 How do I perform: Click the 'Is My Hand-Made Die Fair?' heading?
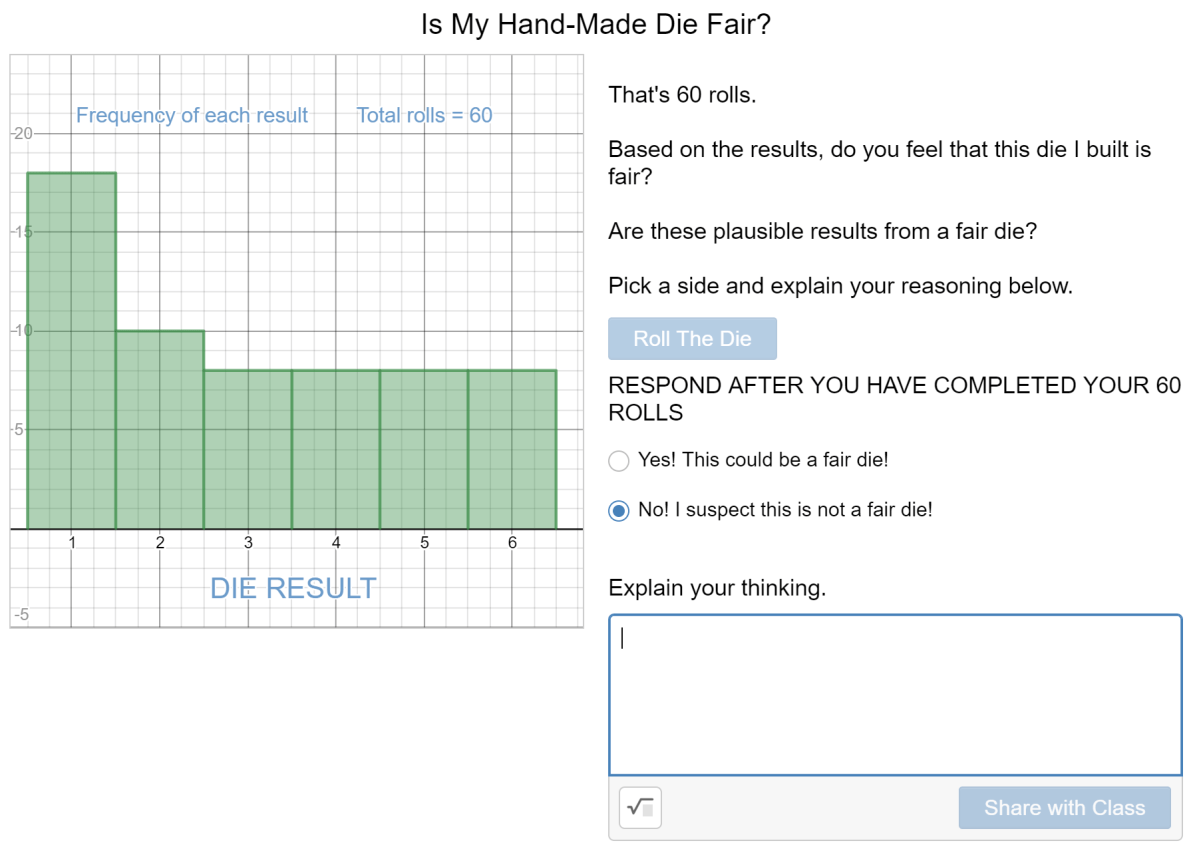(596, 24)
